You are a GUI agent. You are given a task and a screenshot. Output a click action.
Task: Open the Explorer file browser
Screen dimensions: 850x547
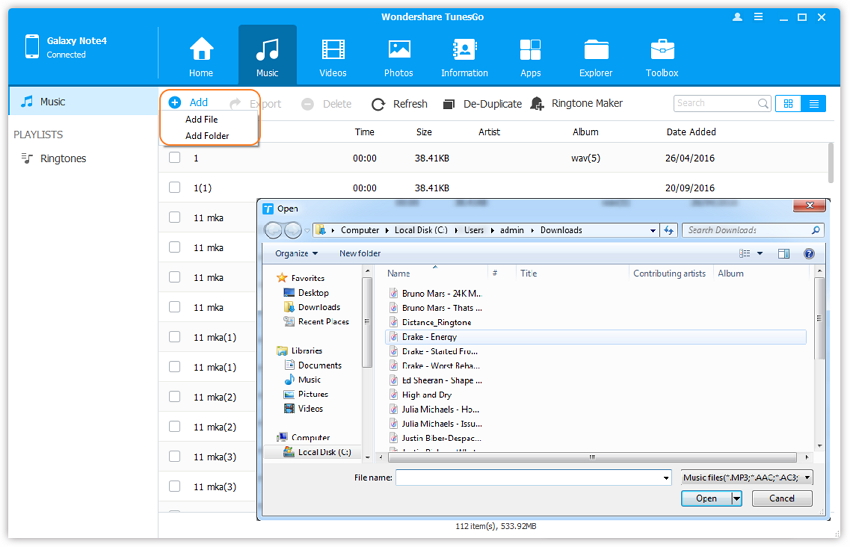point(596,55)
